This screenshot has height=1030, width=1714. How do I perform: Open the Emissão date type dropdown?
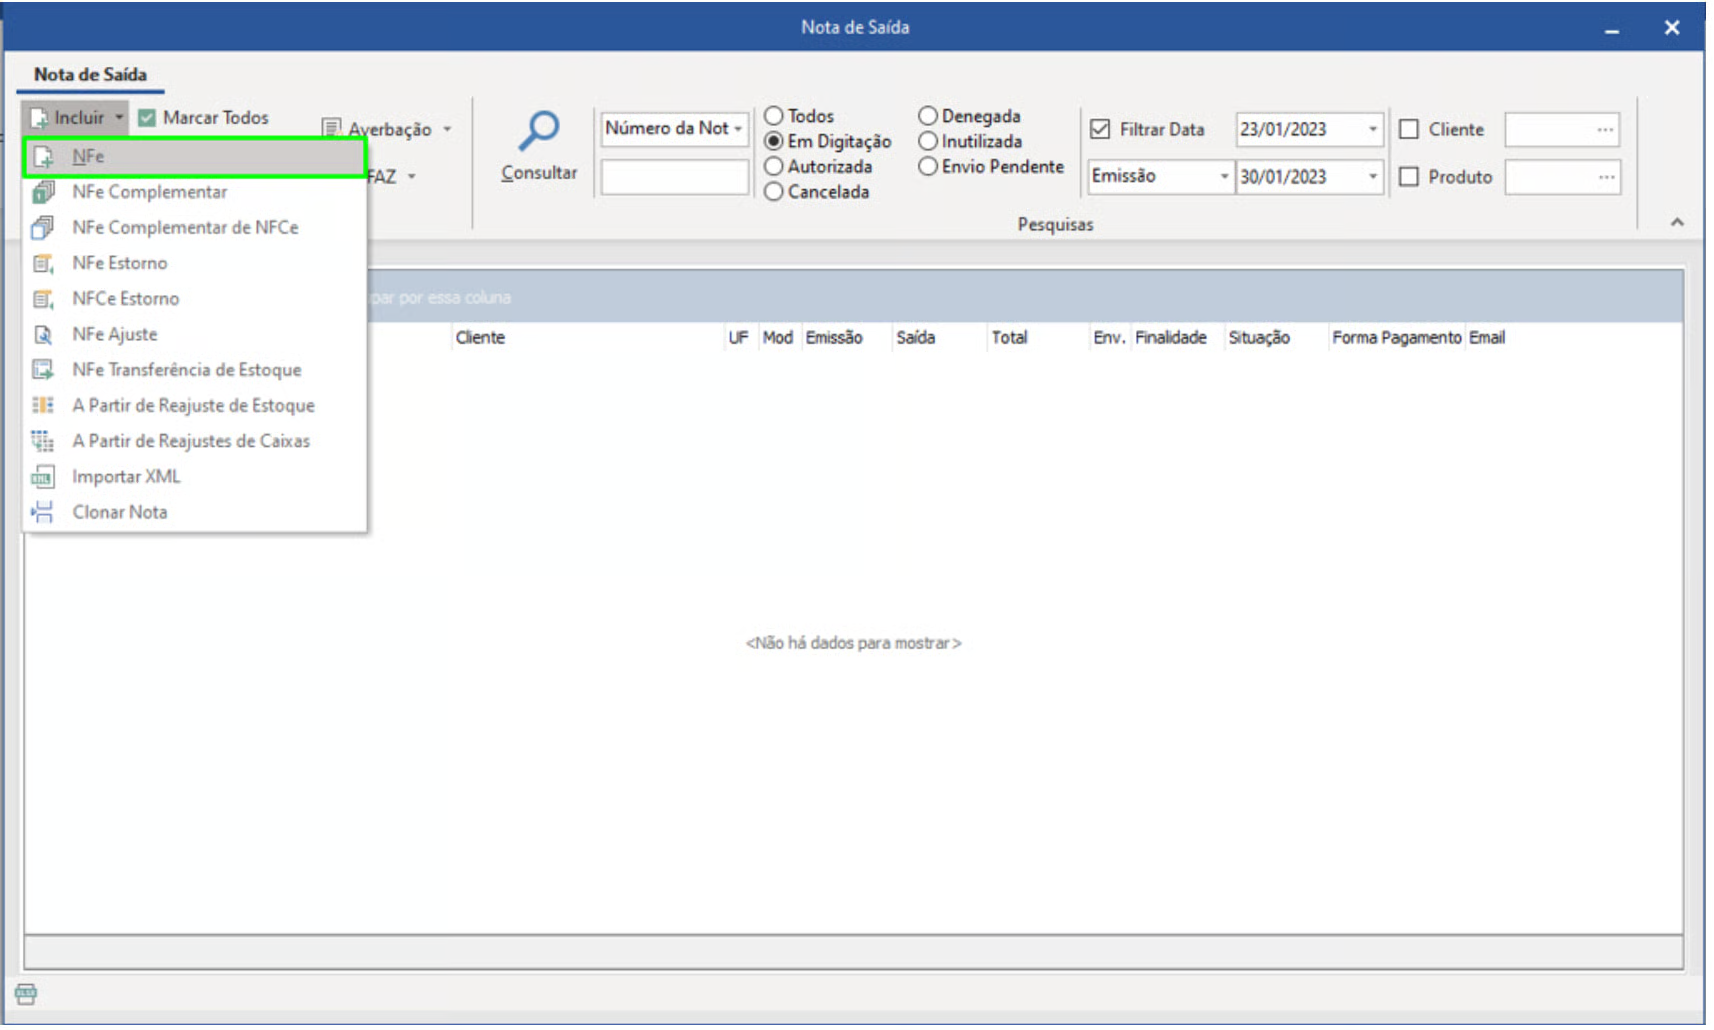tap(1224, 177)
